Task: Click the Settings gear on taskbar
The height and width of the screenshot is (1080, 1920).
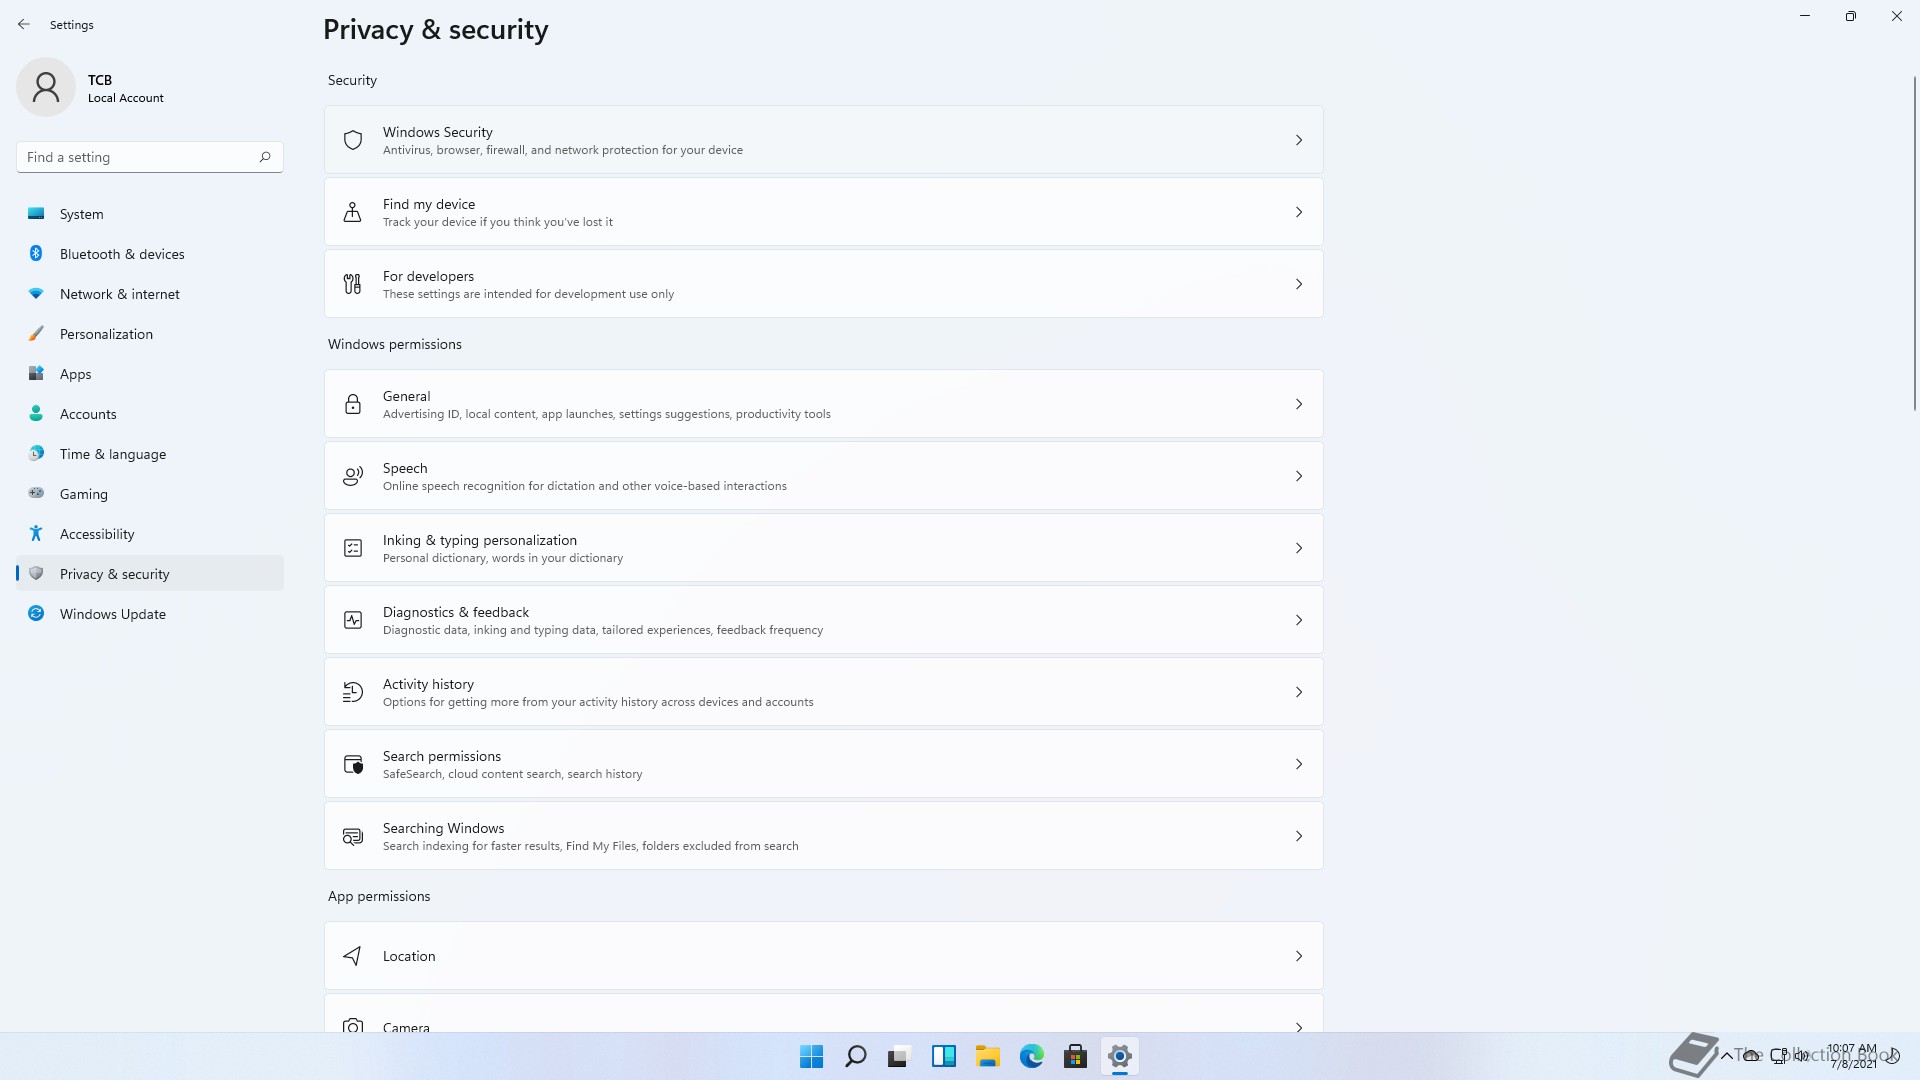Action: tap(1120, 1056)
